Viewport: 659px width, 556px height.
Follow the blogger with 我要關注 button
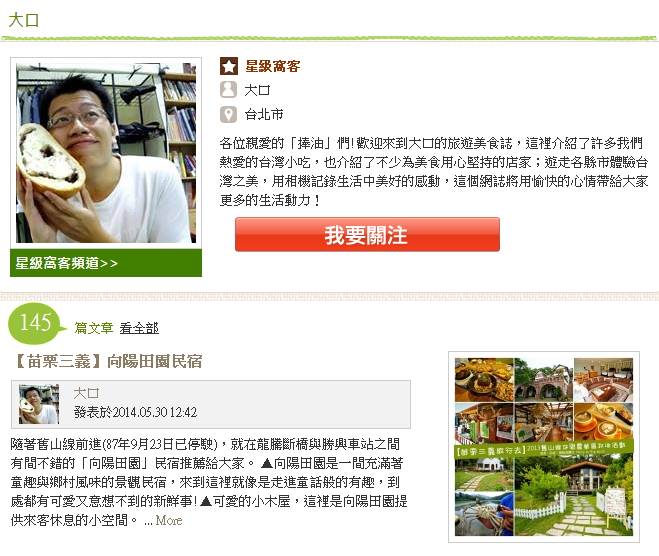pos(367,235)
